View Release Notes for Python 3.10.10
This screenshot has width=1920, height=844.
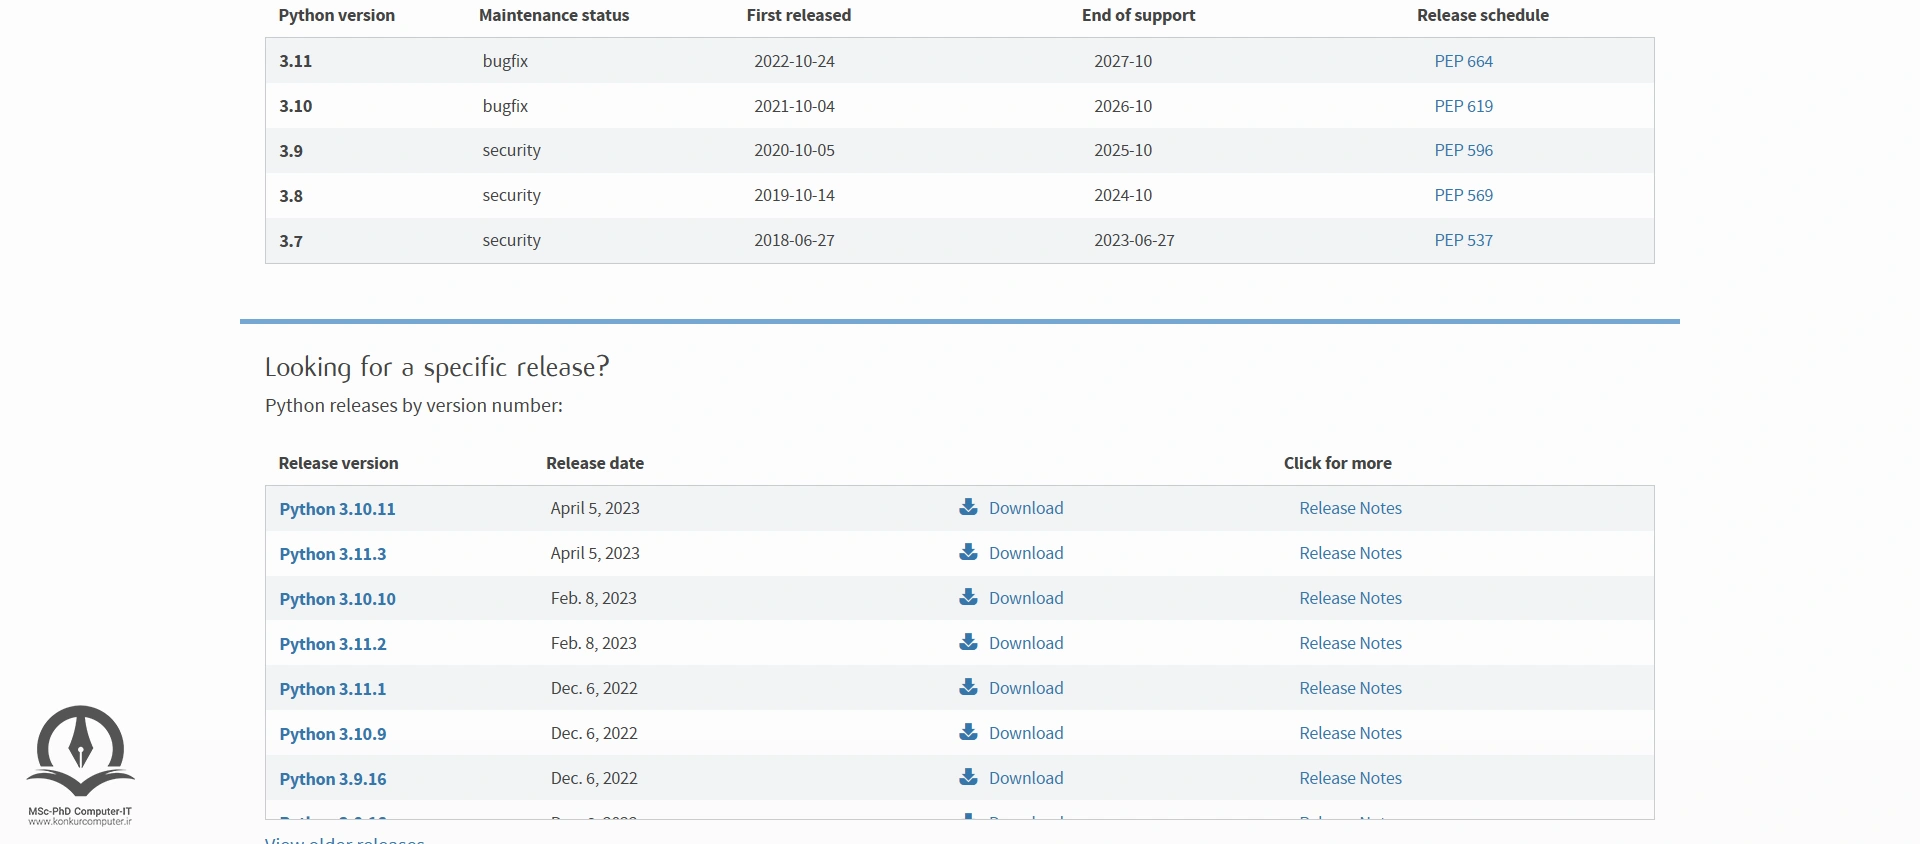pyautogui.click(x=1350, y=598)
